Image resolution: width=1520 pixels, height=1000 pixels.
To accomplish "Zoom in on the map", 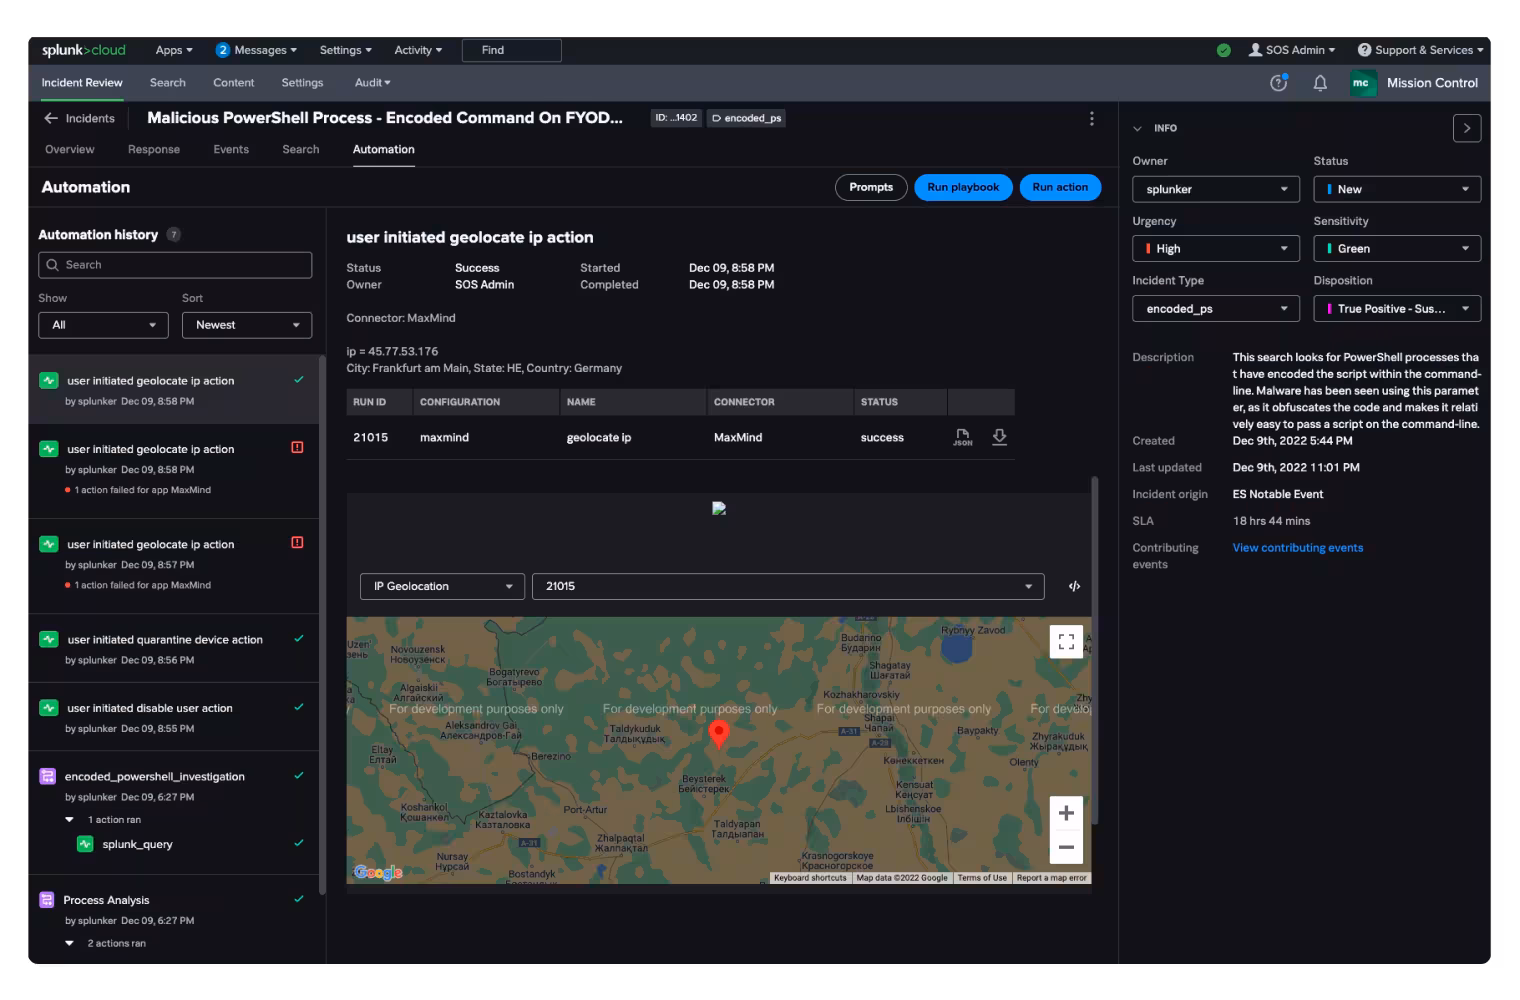I will [x=1066, y=813].
